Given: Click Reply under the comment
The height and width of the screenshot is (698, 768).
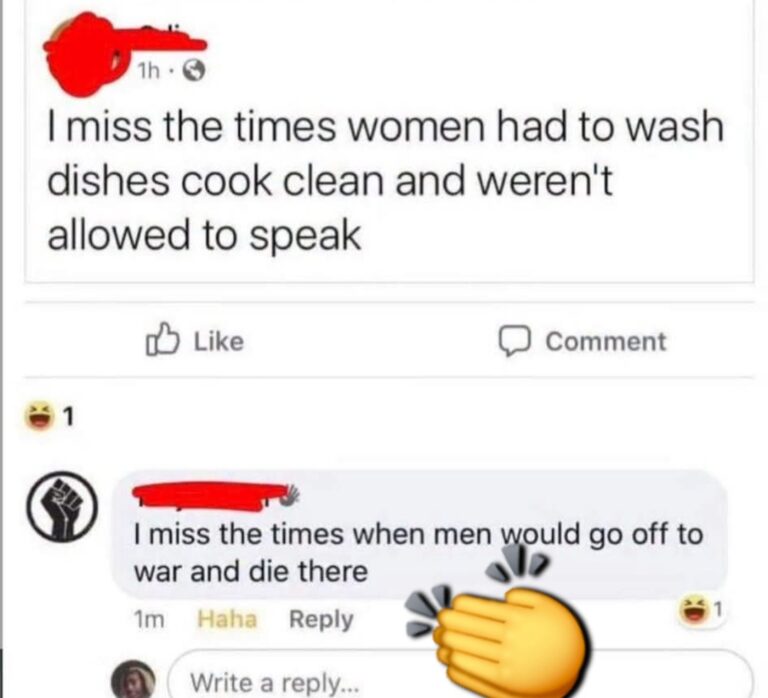Looking at the screenshot, I should click(x=321, y=620).
